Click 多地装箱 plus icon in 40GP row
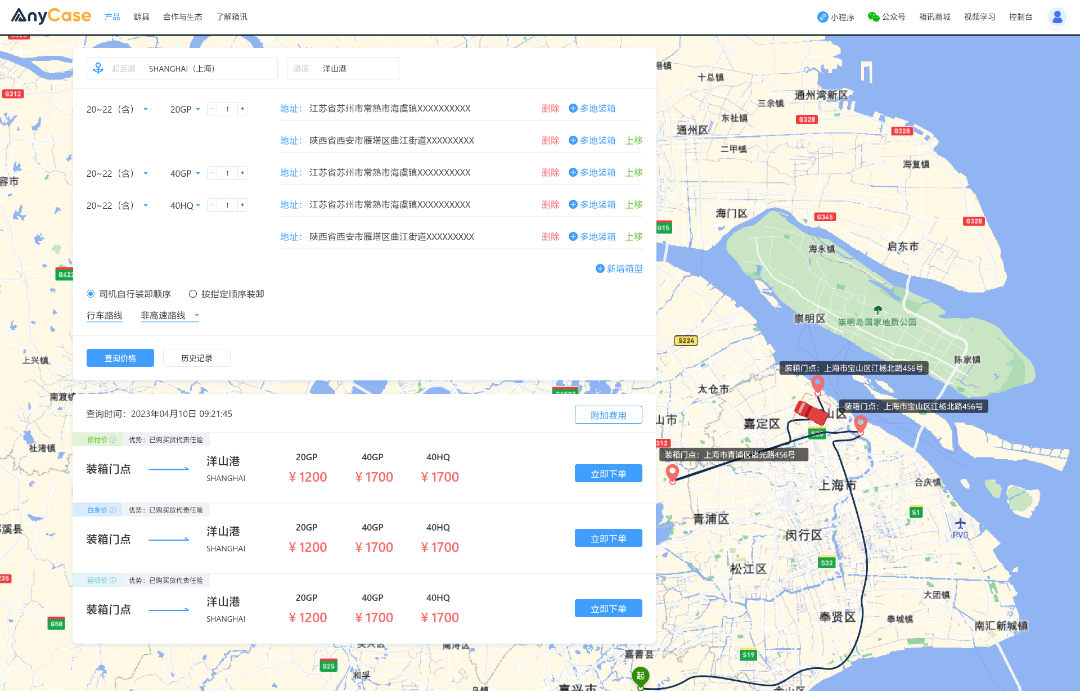Image resolution: width=1080 pixels, height=691 pixels. pyautogui.click(x=572, y=173)
